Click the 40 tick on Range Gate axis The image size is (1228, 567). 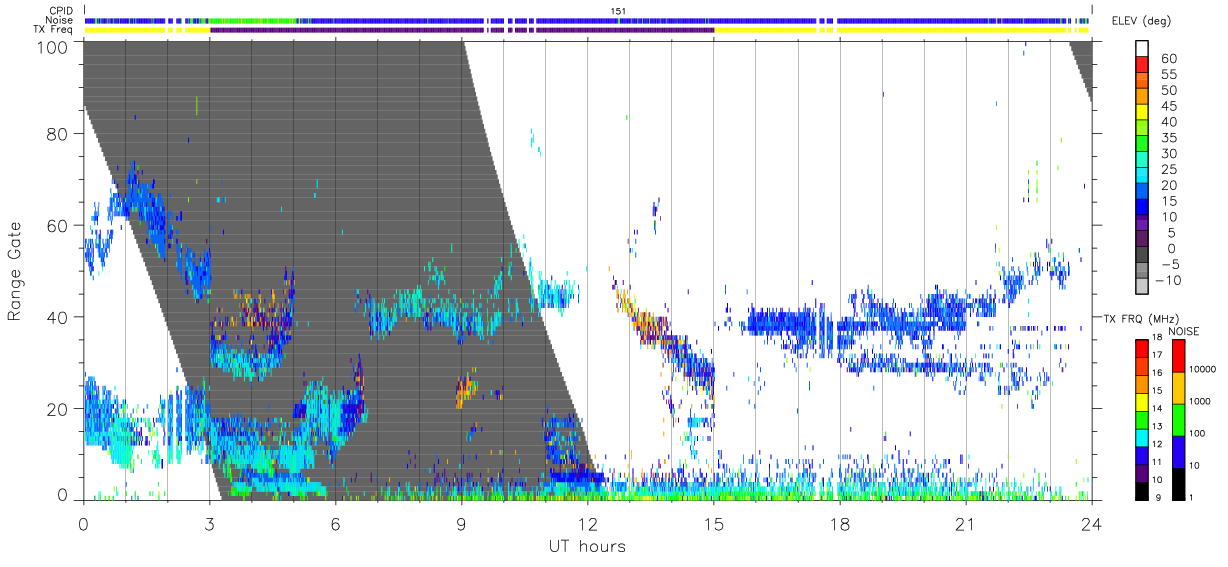57,317
